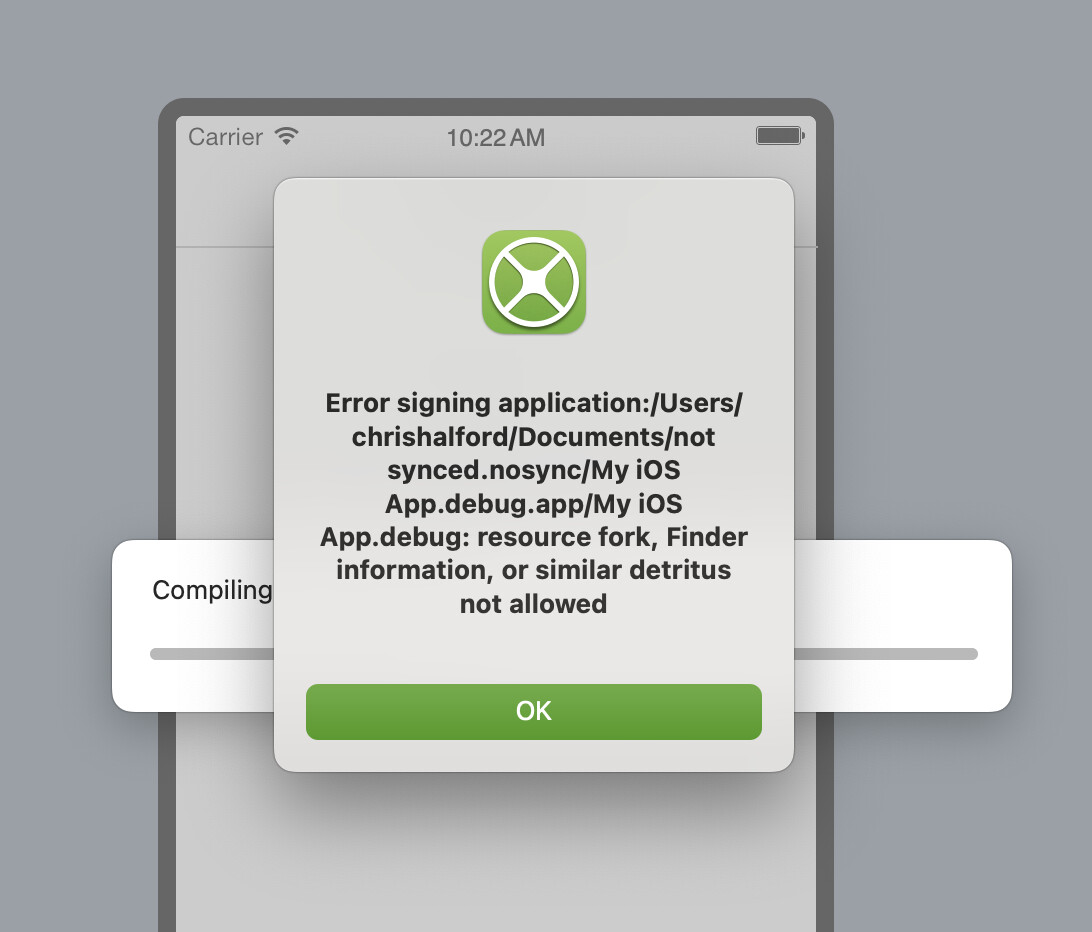Tap the 10:22 AM clock
Image resolution: width=1092 pixels, height=932 pixels.
pos(495,137)
